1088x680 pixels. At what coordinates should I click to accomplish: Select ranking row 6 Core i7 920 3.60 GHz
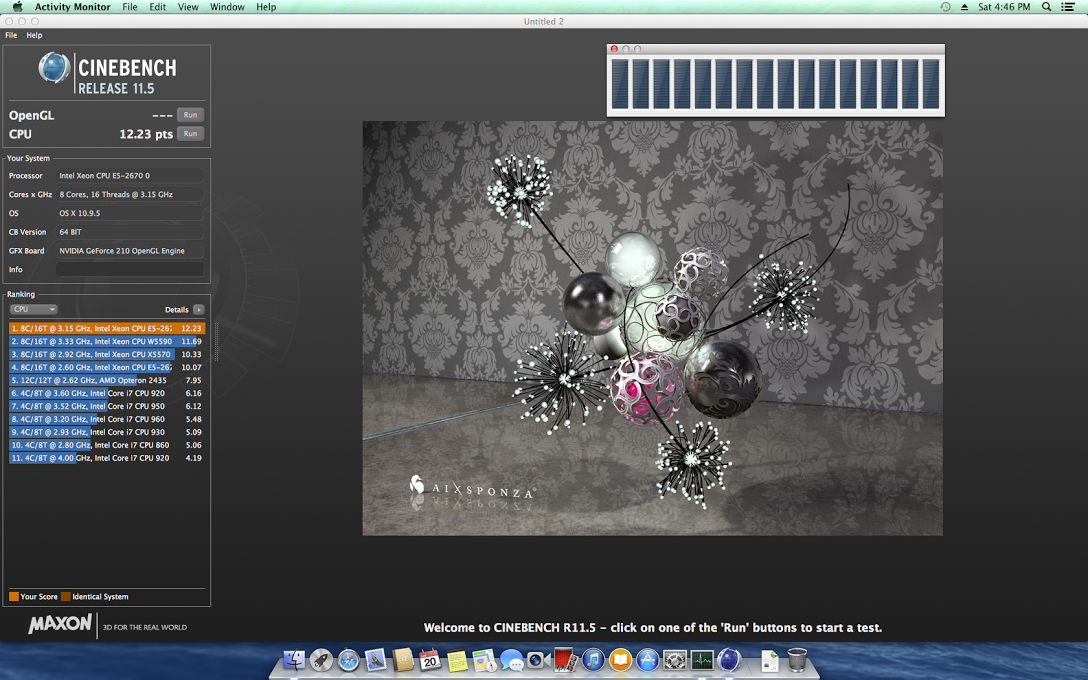pyautogui.click(x=107, y=393)
